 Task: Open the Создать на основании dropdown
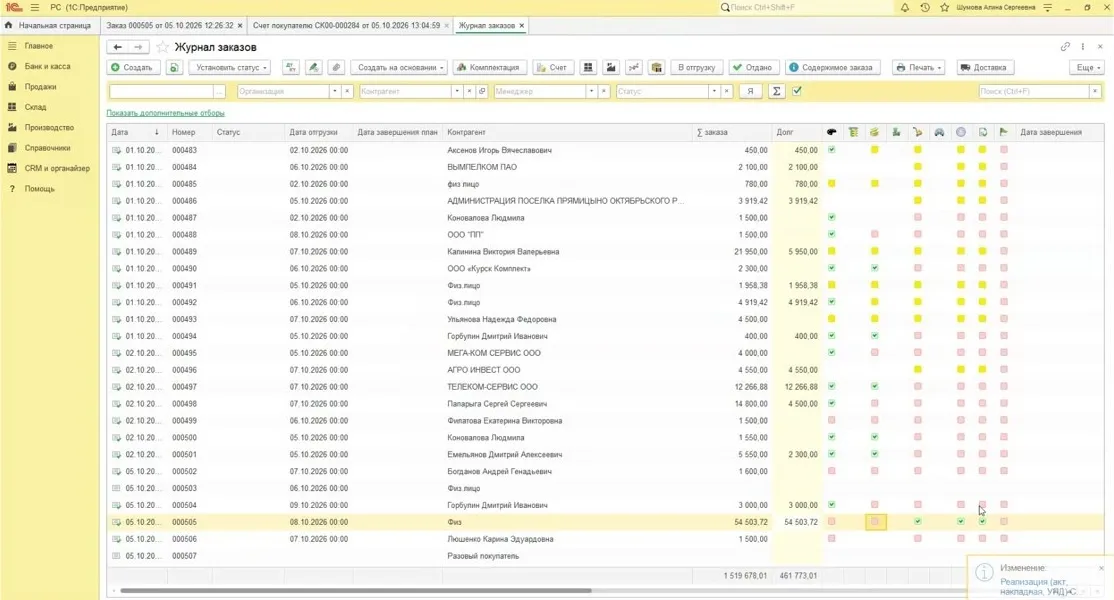(401, 67)
